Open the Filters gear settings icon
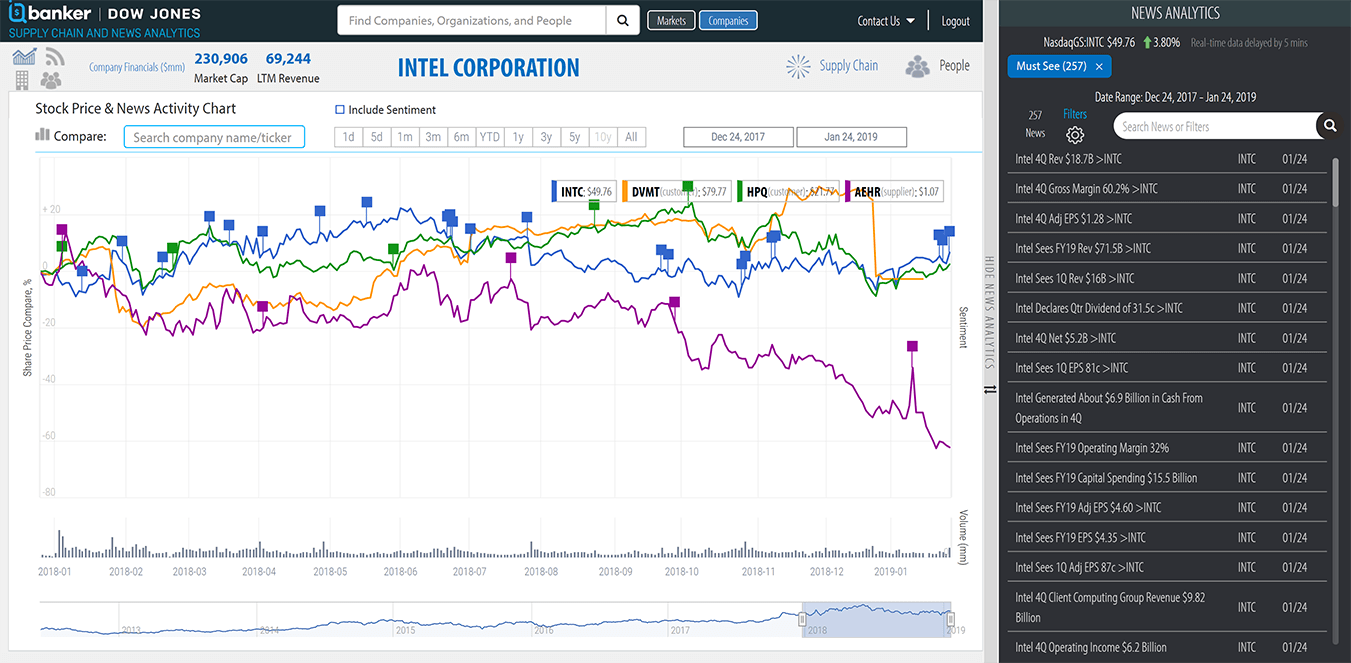Screen dimensions: 1351x663 [1075, 135]
